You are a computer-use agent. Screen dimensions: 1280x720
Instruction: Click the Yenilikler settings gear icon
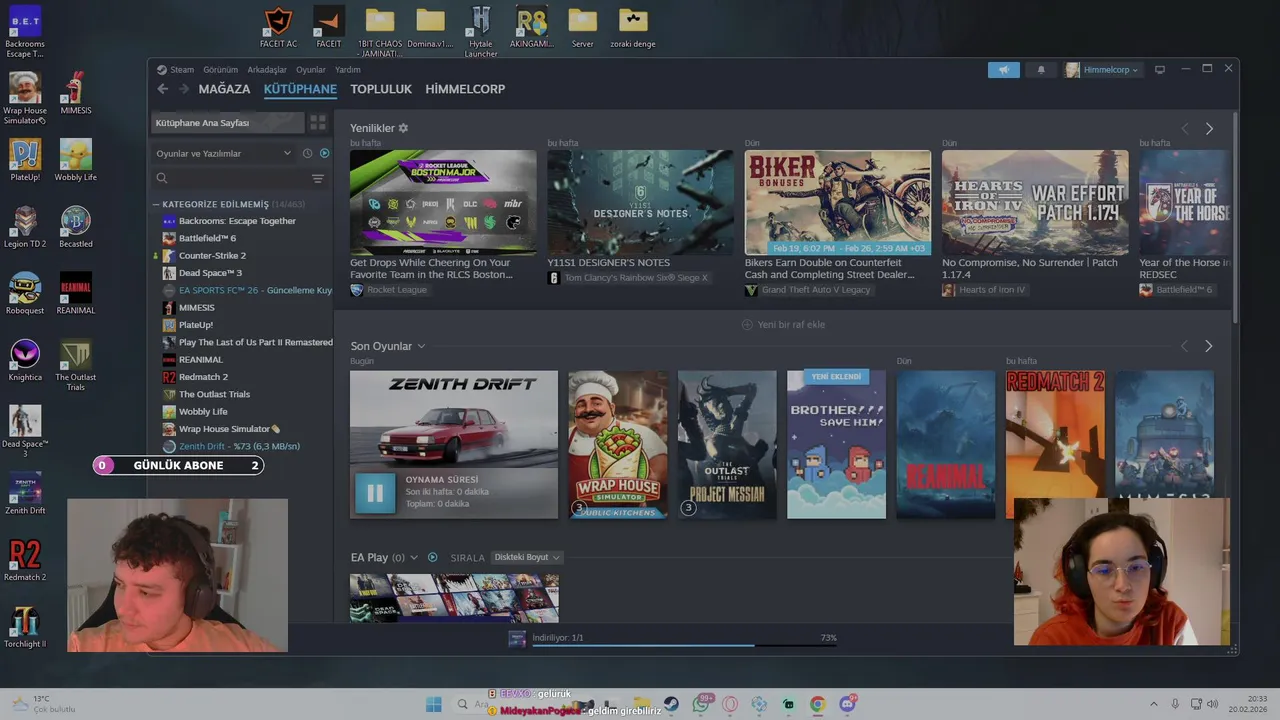coord(403,128)
